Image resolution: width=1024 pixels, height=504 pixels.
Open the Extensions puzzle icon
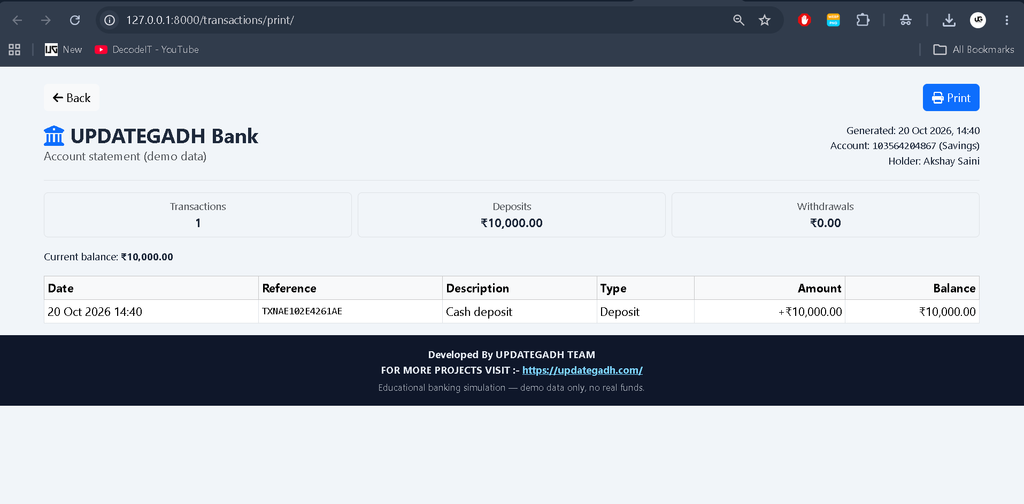(863, 20)
